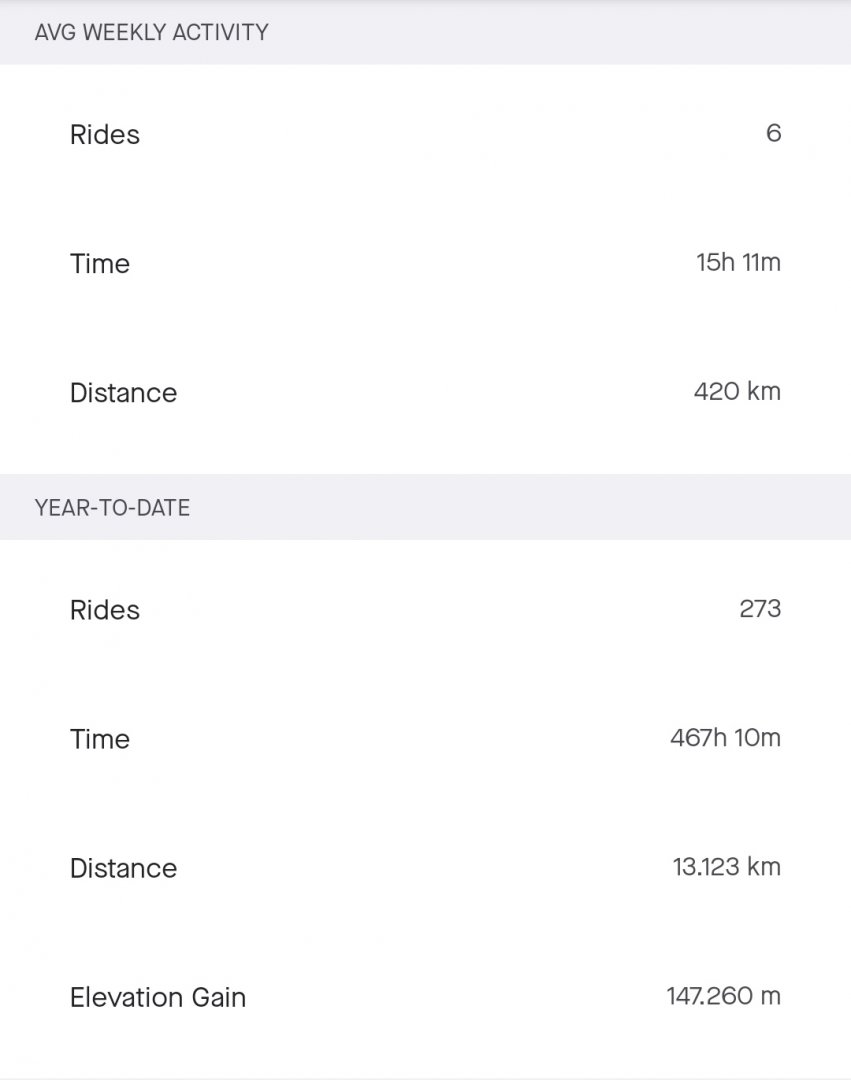851x1080 pixels.
Task: Open the Time label under Year-to-Date
Action: [100, 739]
